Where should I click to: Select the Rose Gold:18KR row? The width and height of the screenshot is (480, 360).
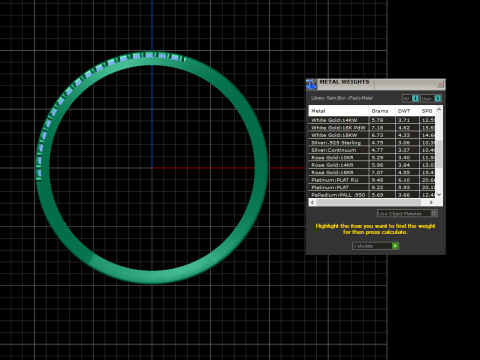tap(372, 173)
